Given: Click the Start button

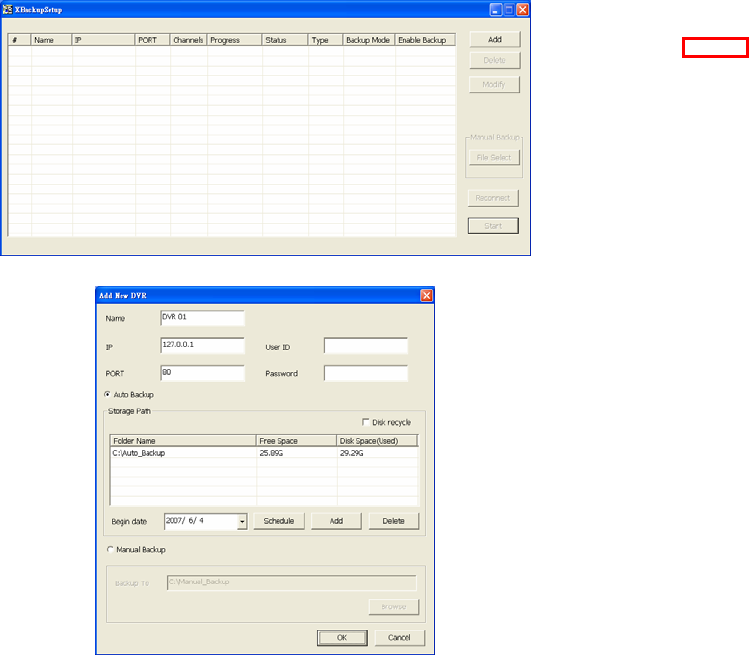Looking at the screenshot, I should [493, 226].
